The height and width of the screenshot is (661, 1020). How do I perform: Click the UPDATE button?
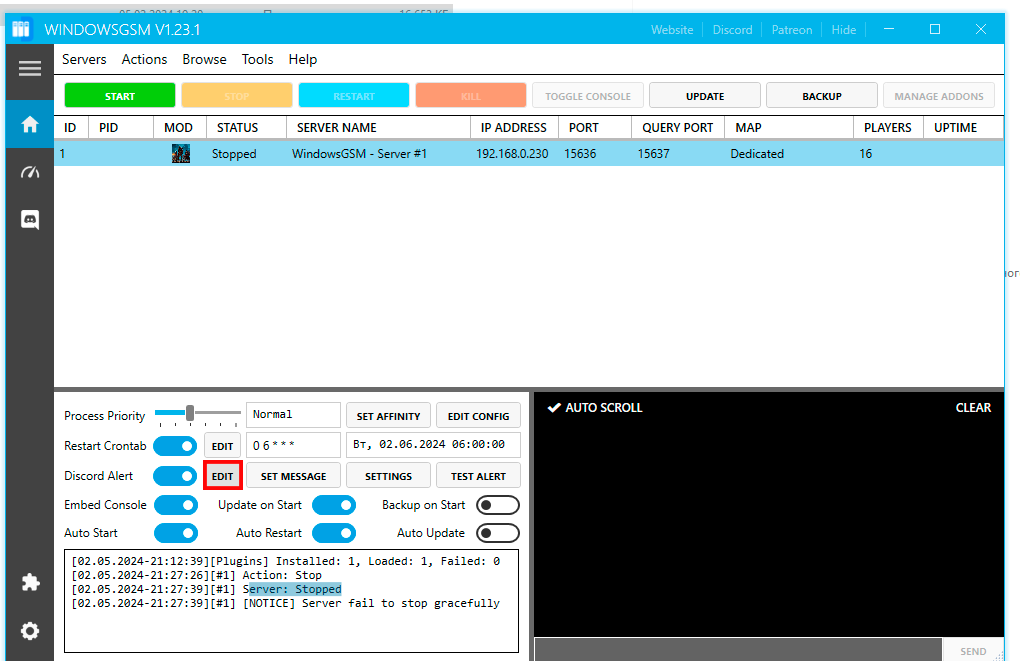pos(705,96)
